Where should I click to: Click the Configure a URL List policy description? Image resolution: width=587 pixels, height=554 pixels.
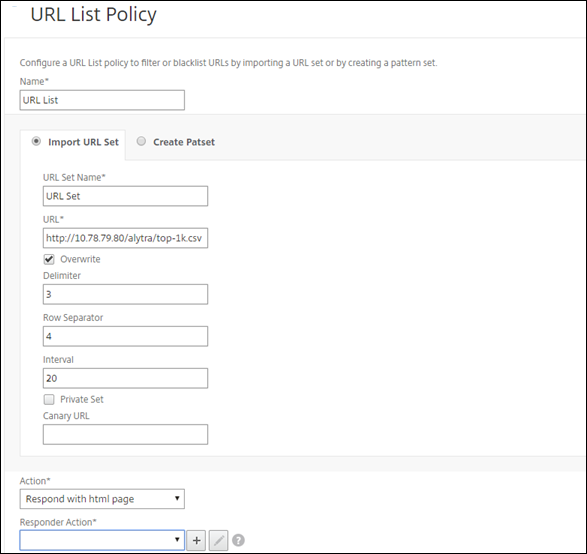(x=228, y=63)
